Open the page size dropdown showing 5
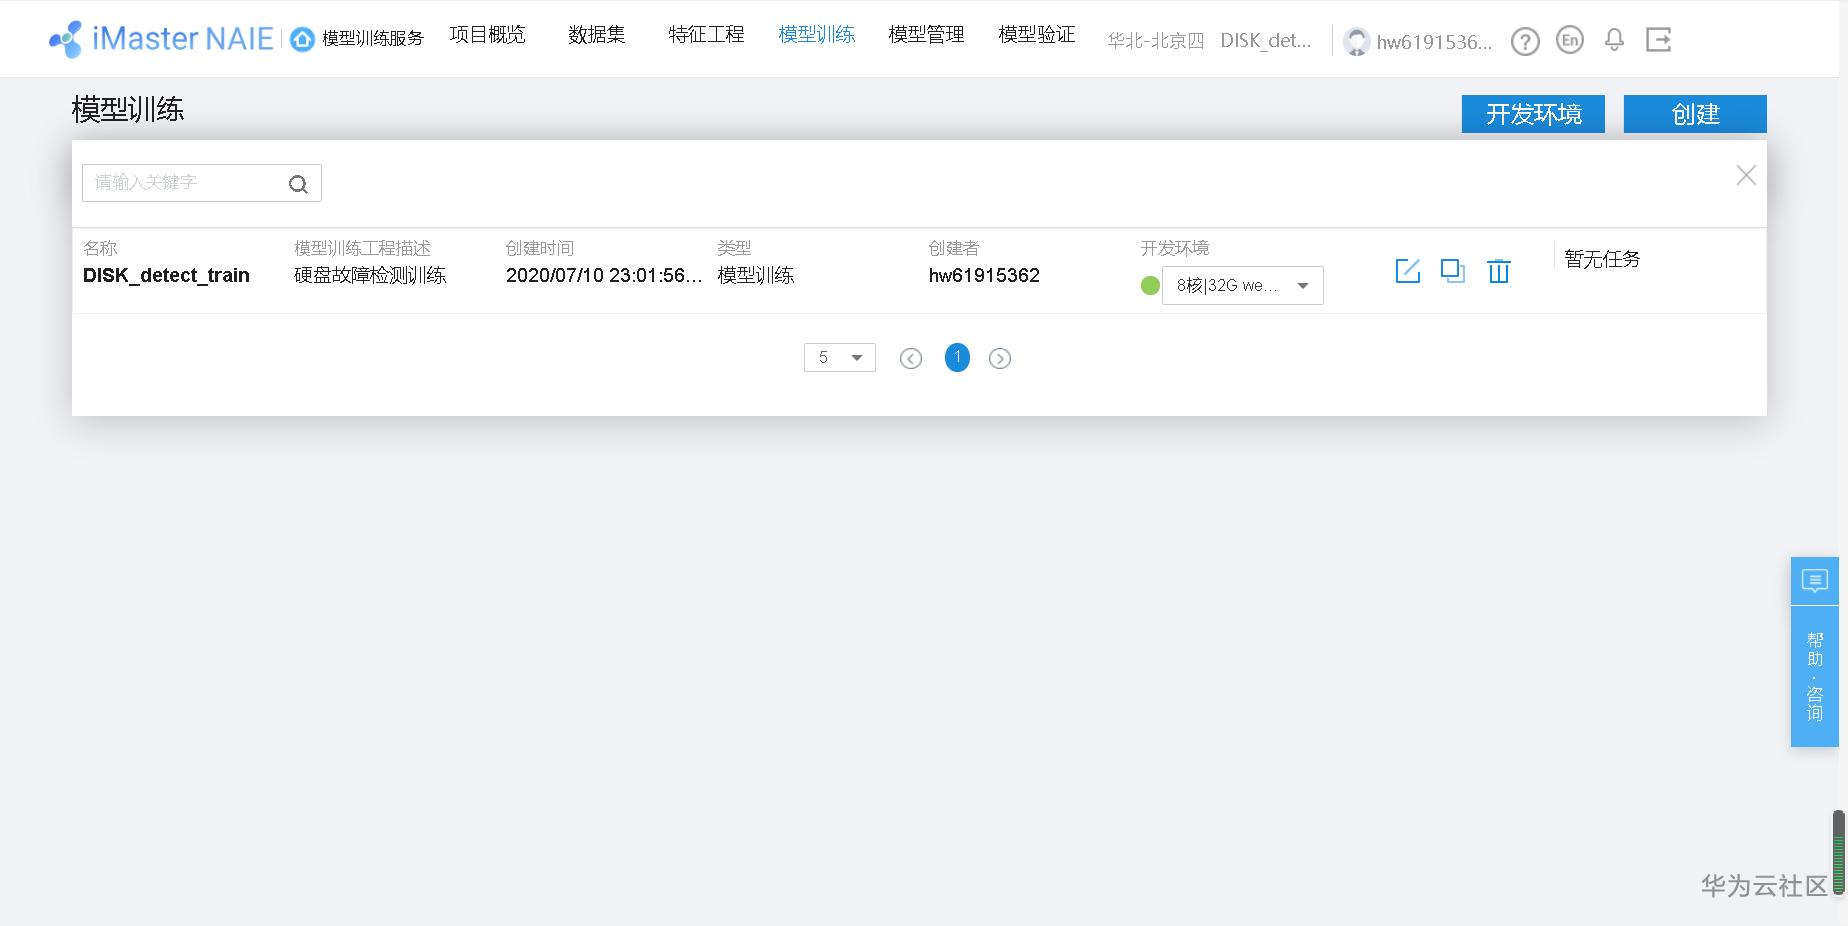Image resolution: width=1848 pixels, height=926 pixels. coord(840,358)
